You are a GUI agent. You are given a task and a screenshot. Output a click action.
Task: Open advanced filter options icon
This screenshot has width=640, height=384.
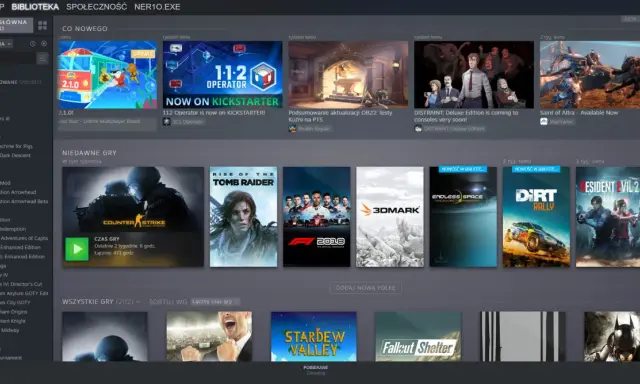click(42, 58)
